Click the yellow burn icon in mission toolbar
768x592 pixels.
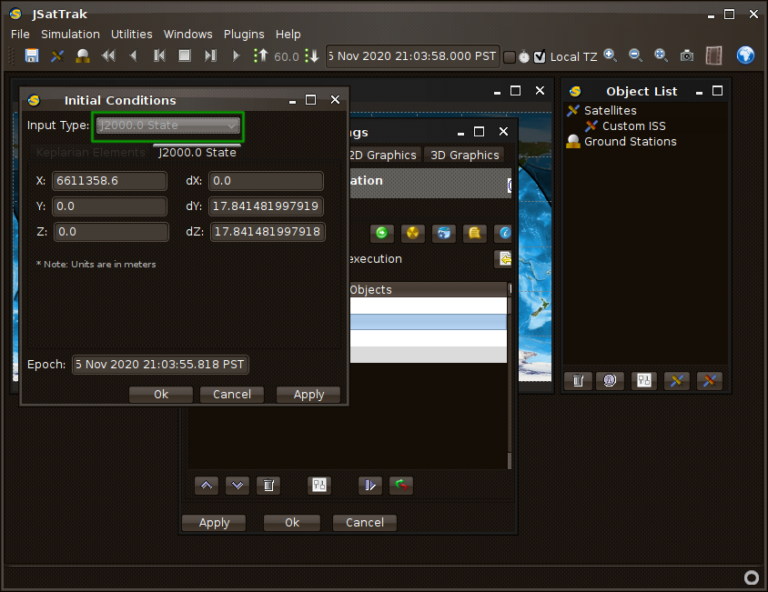pyautogui.click(x=412, y=233)
